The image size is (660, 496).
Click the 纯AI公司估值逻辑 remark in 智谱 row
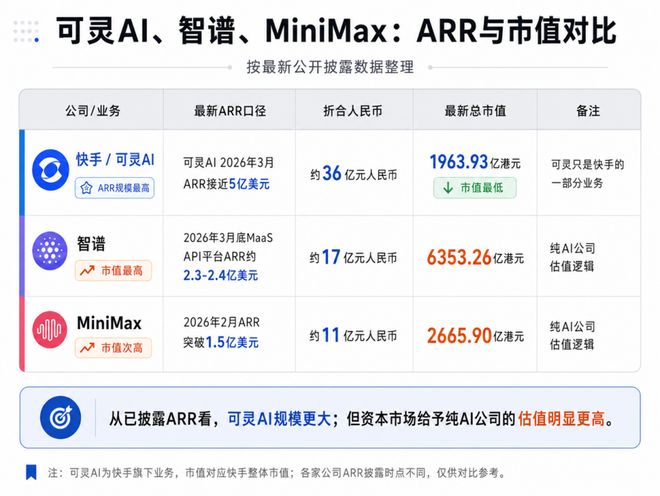point(572,257)
